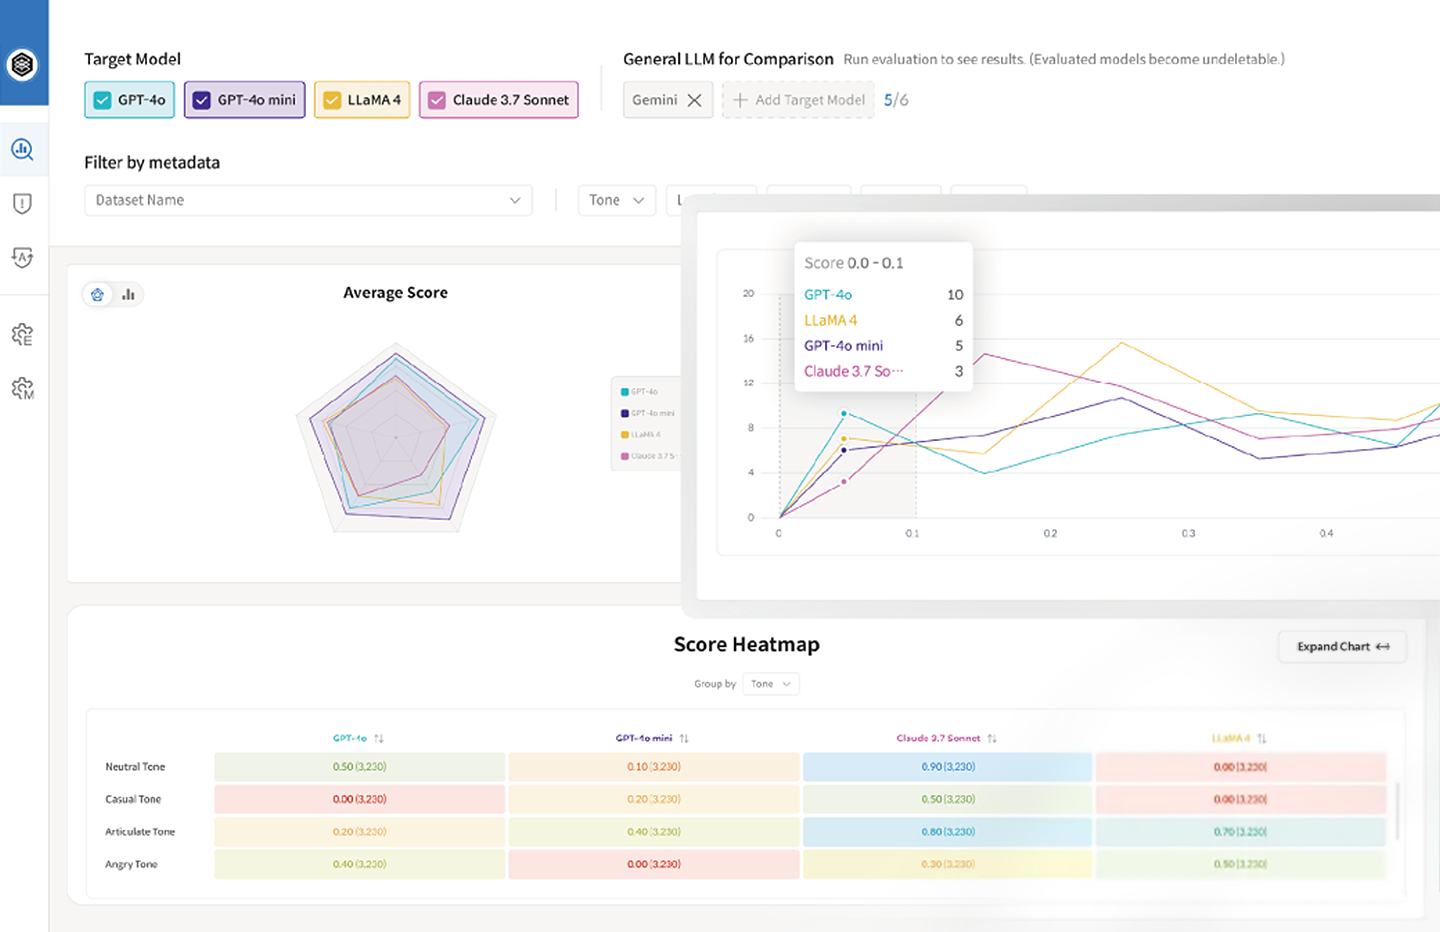Open the Group by Tone dropdown
Viewport: 1440px width, 932px height.
(770, 684)
